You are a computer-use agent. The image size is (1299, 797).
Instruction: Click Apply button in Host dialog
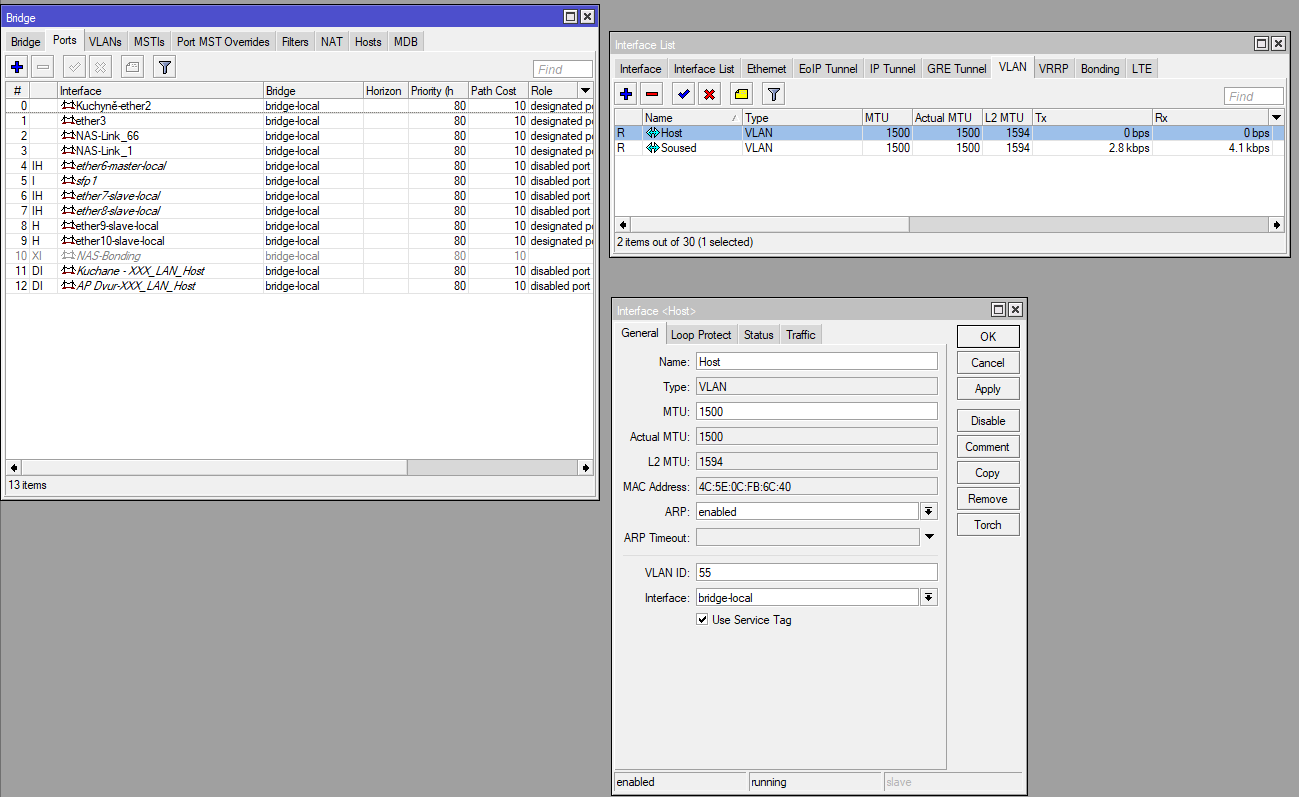988,389
